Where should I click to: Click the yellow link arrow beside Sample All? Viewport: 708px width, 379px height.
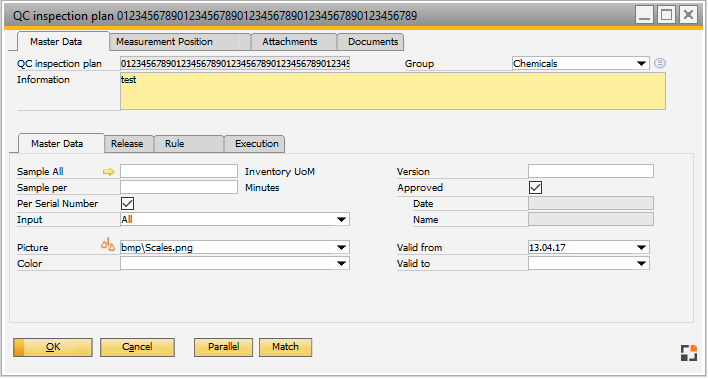point(109,172)
